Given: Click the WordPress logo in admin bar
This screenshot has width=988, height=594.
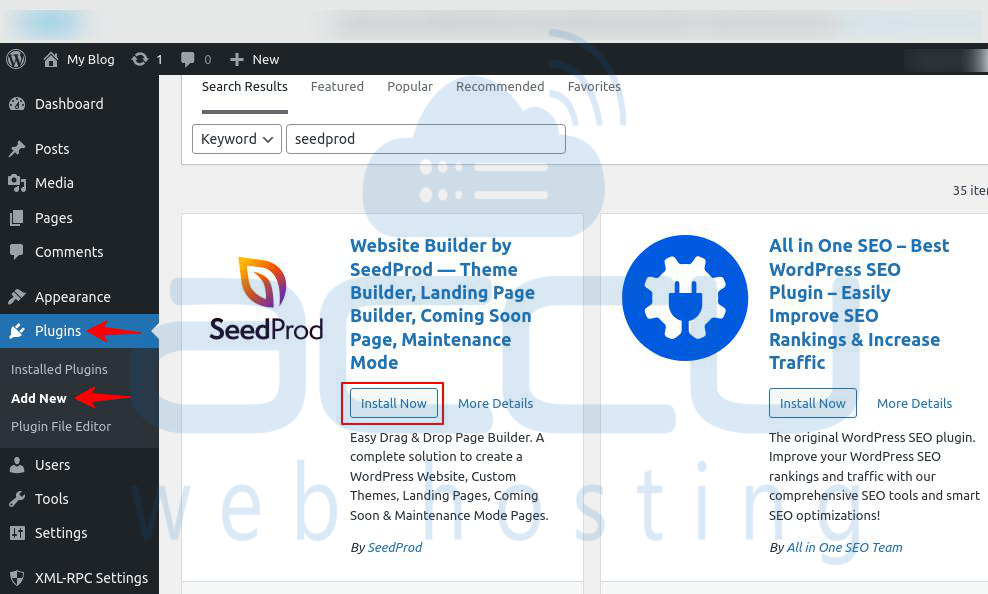Looking at the screenshot, I should (x=16, y=59).
